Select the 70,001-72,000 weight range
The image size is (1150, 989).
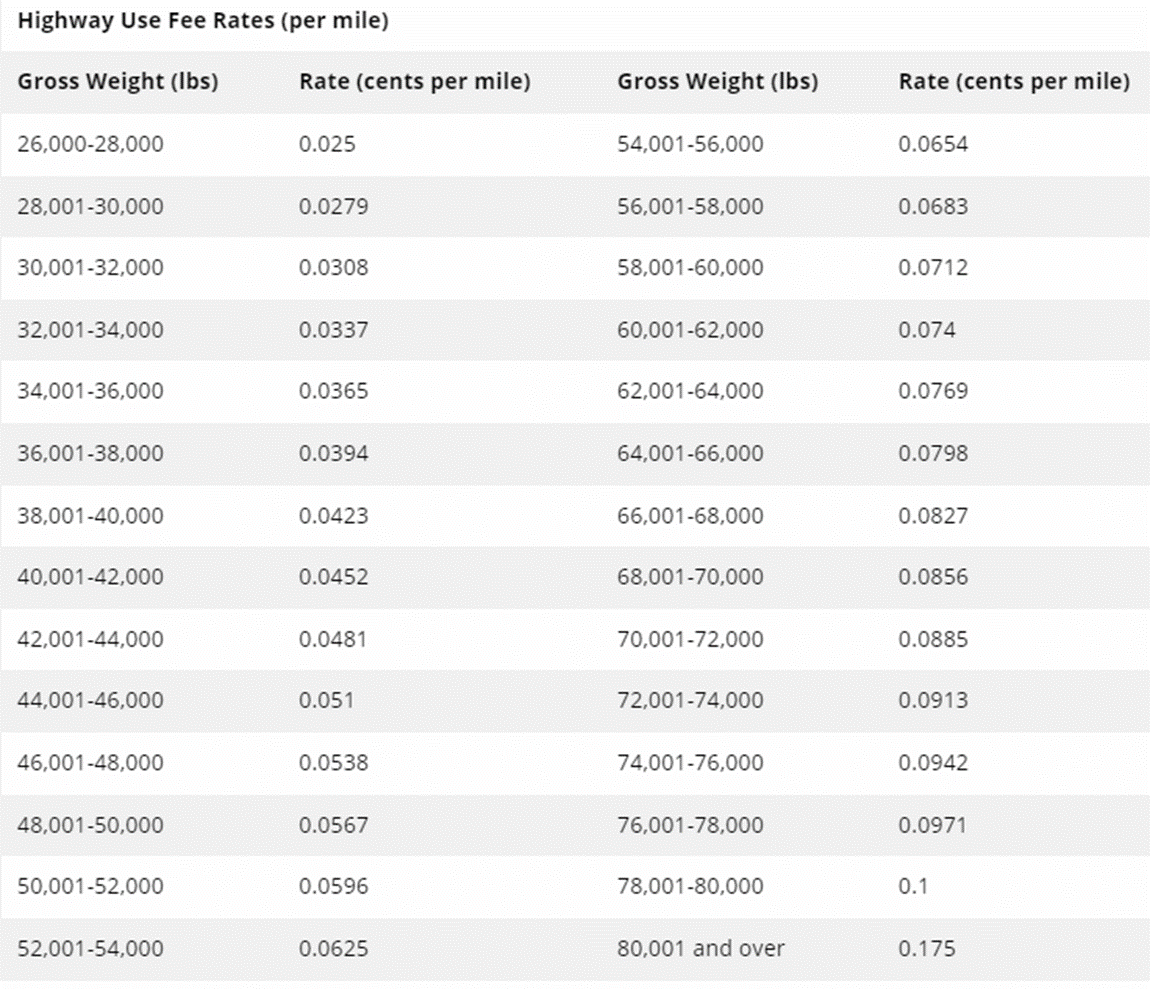(x=690, y=639)
